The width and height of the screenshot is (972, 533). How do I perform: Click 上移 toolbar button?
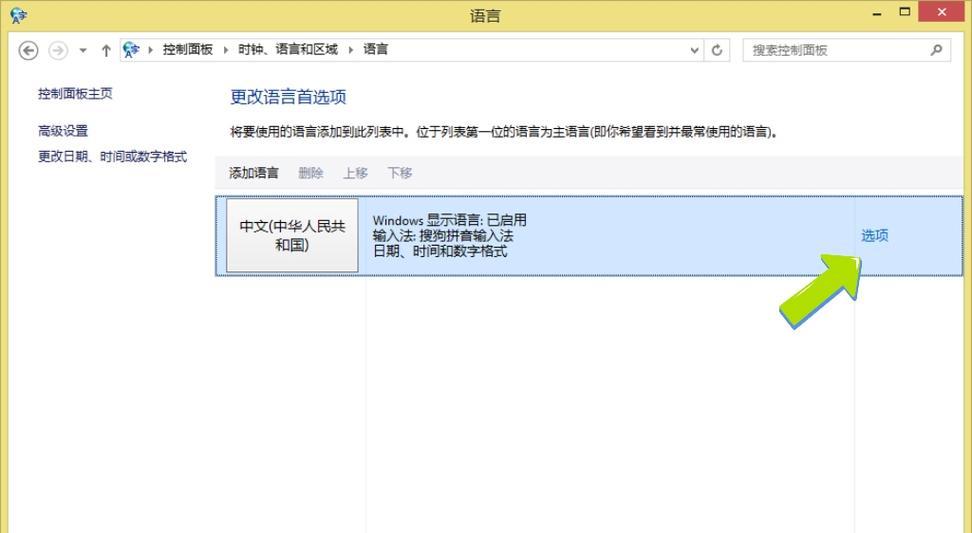(355, 173)
